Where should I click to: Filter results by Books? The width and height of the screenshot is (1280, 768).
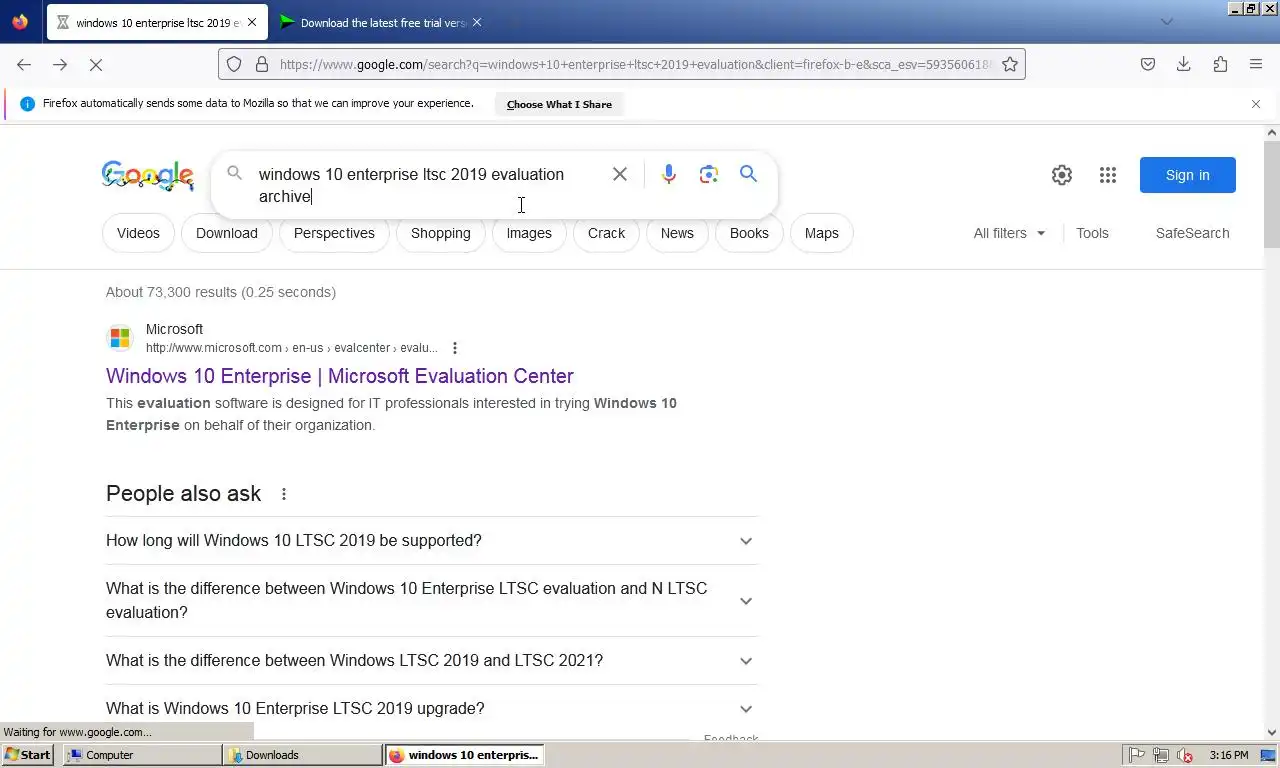[x=749, y=233]
